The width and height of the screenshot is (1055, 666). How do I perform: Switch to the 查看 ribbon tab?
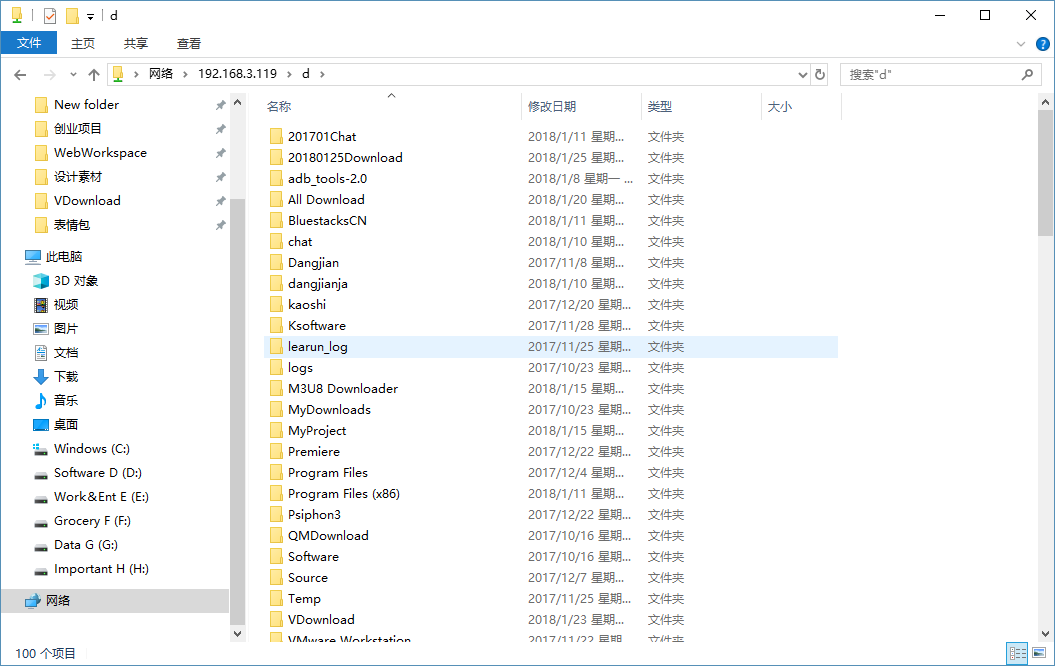[x=188, y=43]
